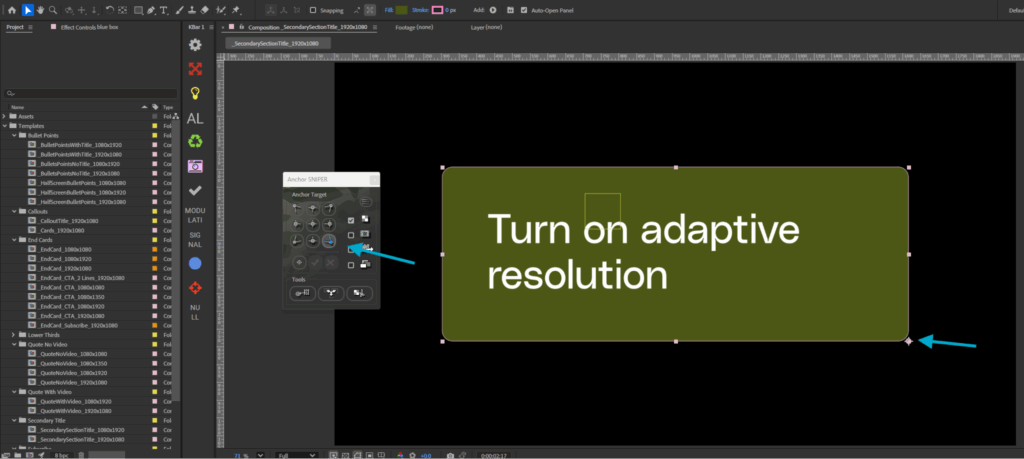Toggle the Snapping checkbox
The width and height of the screenshot is (1024, 459).
pos(313,10)
